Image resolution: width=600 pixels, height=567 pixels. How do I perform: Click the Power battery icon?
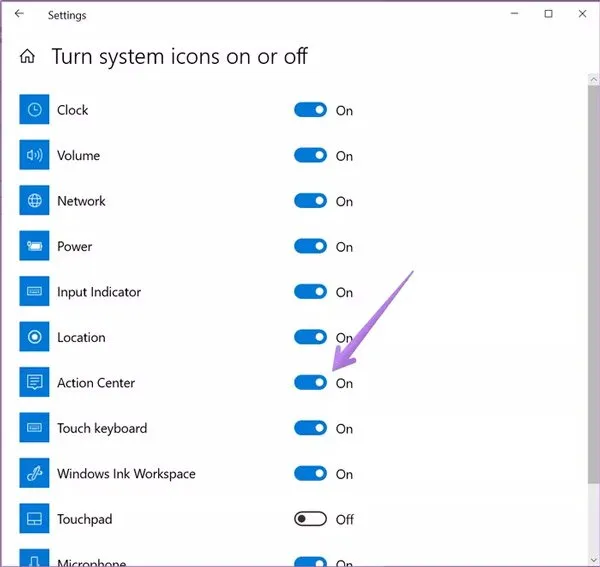pos(35,247)
